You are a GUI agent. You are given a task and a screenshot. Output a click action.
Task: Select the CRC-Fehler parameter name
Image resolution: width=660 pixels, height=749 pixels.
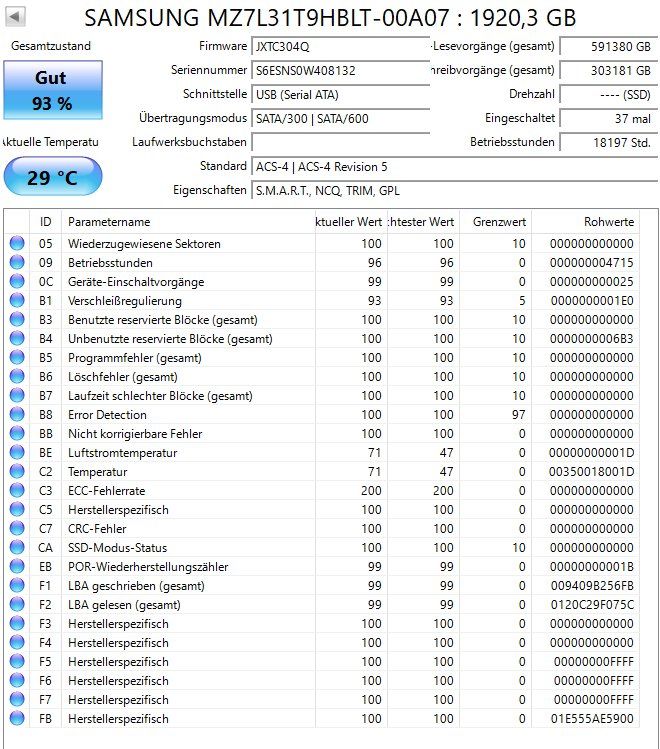[x=97, y=529]
